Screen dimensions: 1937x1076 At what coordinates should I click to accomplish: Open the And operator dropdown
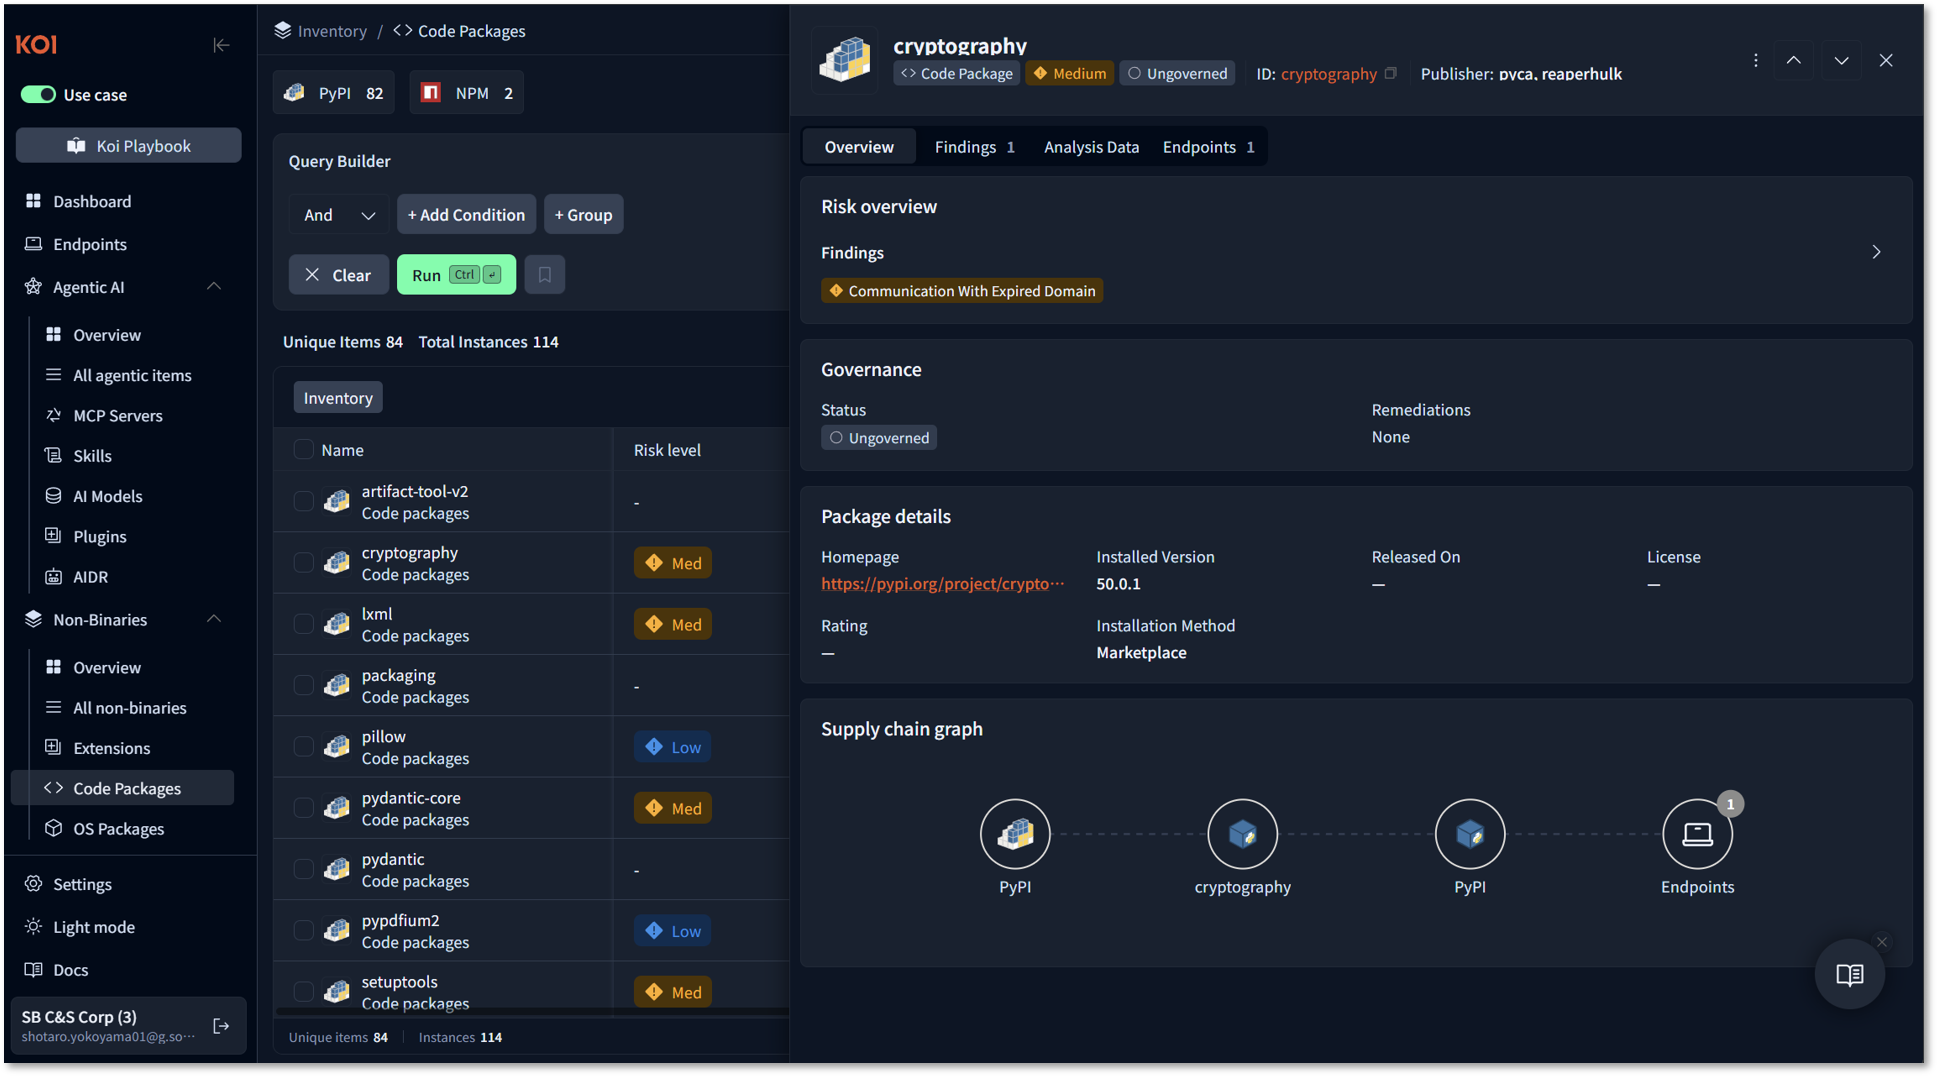pyautogui.click(x=339, y=214)
